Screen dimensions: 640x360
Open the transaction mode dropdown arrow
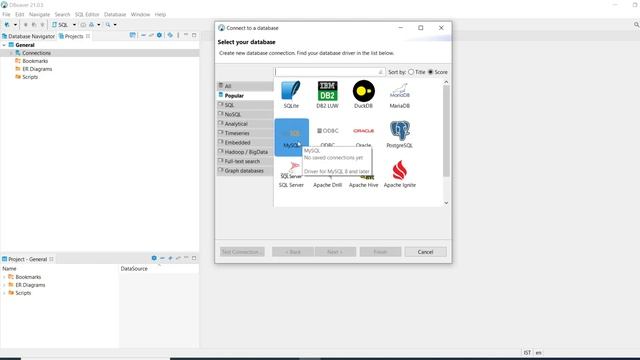click(x=99, y=25)
